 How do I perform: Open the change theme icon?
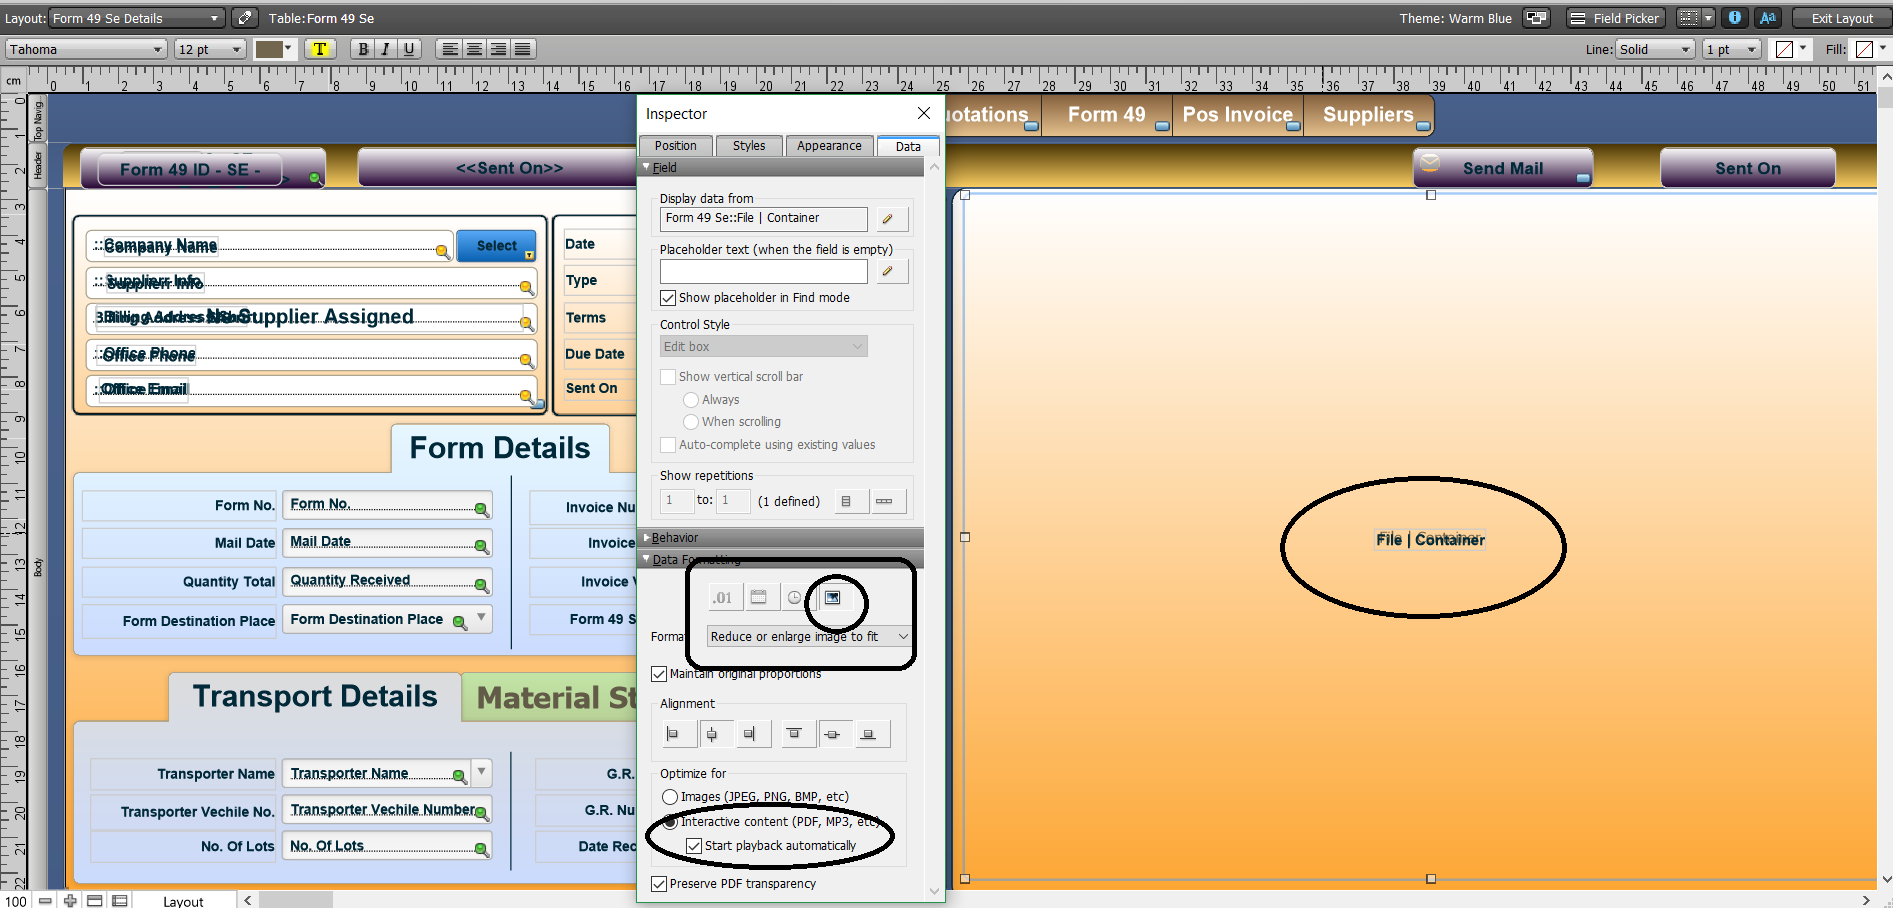1536,18
